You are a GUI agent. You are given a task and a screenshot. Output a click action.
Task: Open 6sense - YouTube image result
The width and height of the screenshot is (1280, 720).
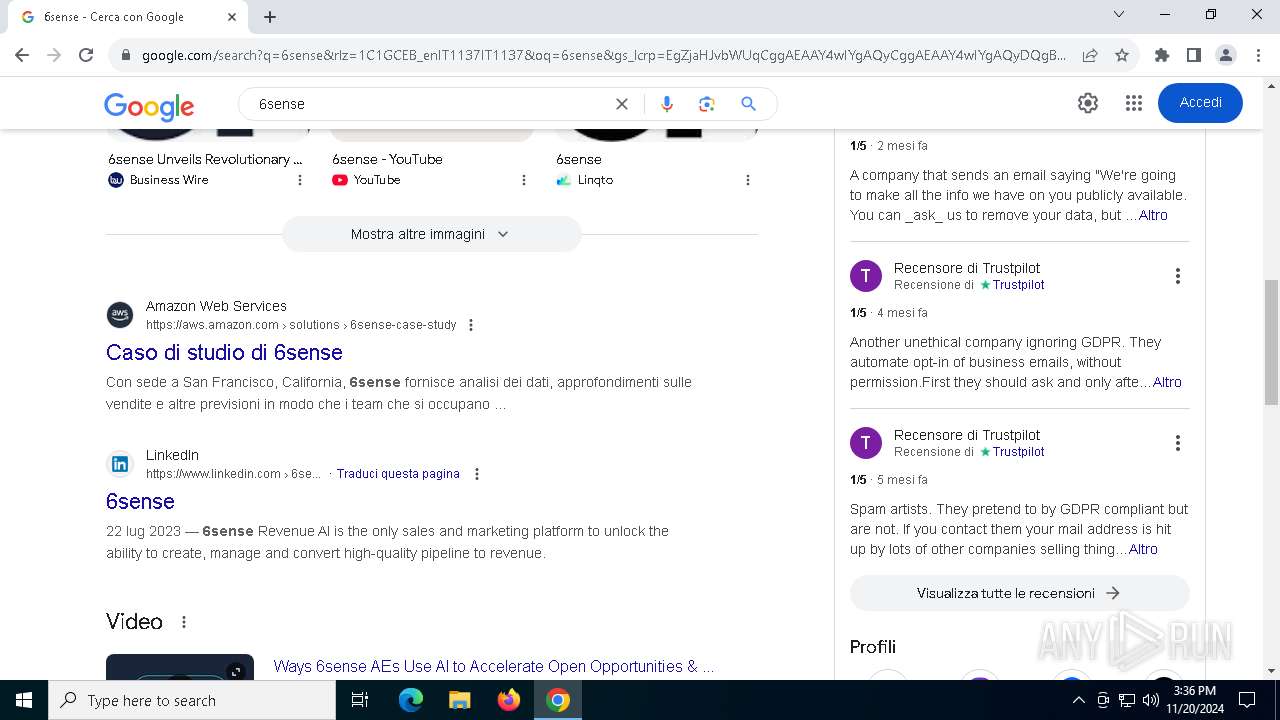[387, 159]
